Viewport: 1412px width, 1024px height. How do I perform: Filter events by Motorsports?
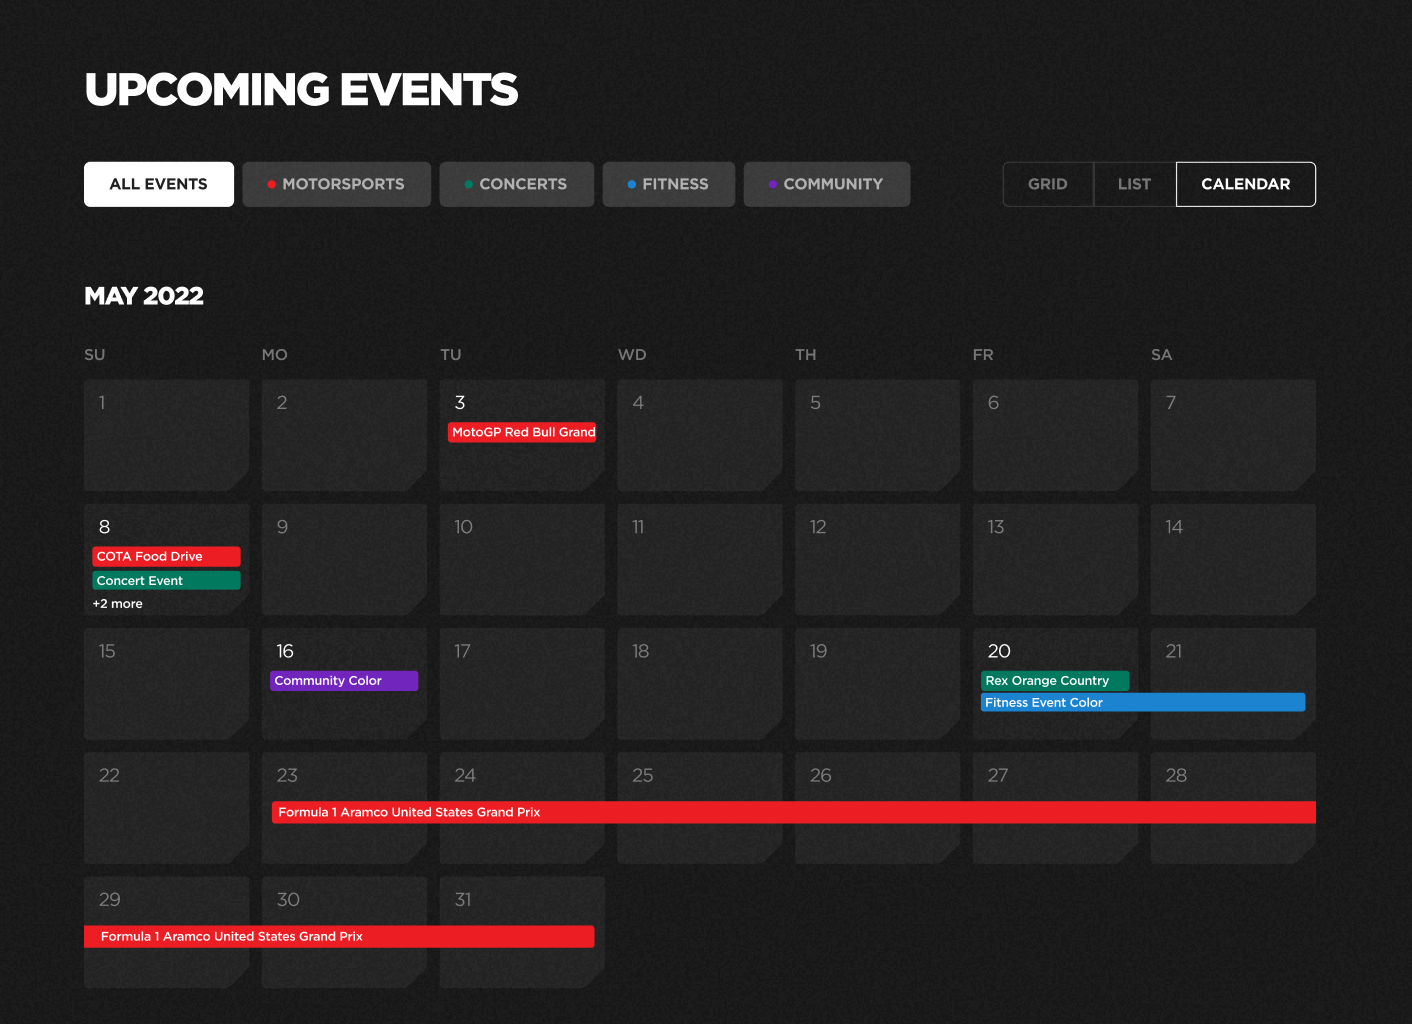[336, 184]
